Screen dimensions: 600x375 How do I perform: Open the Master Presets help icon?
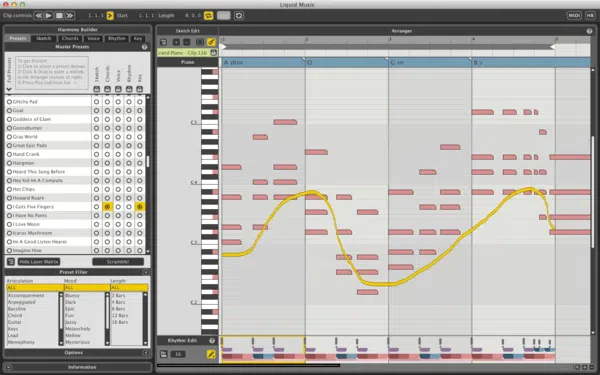(145, 47)
